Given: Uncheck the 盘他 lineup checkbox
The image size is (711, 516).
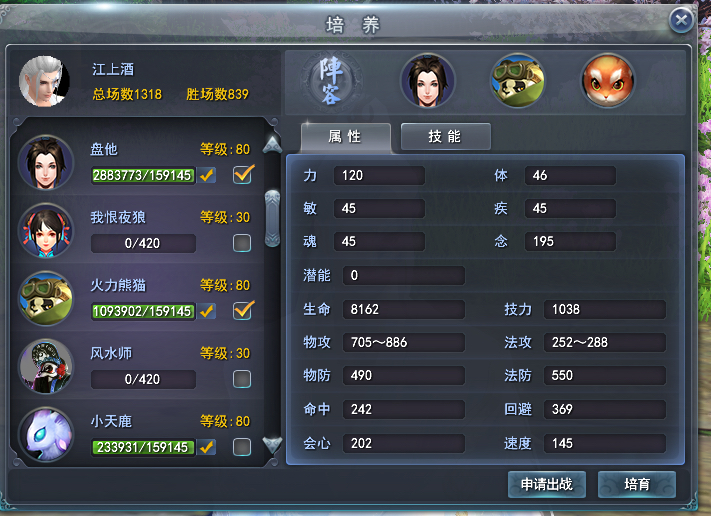Looking at the screenshot, I should click(243, 175).
